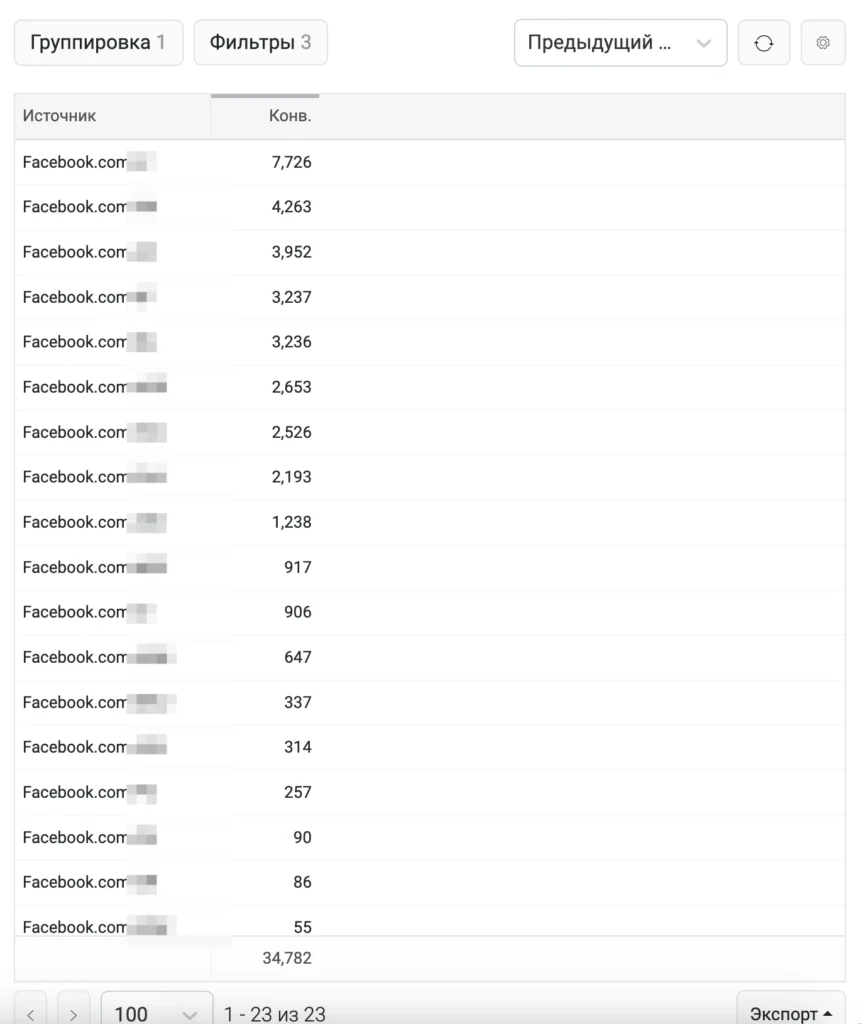861x1024 pixels.
Task: Select the row with 1,238 conversions
Action: pos(429,522)
